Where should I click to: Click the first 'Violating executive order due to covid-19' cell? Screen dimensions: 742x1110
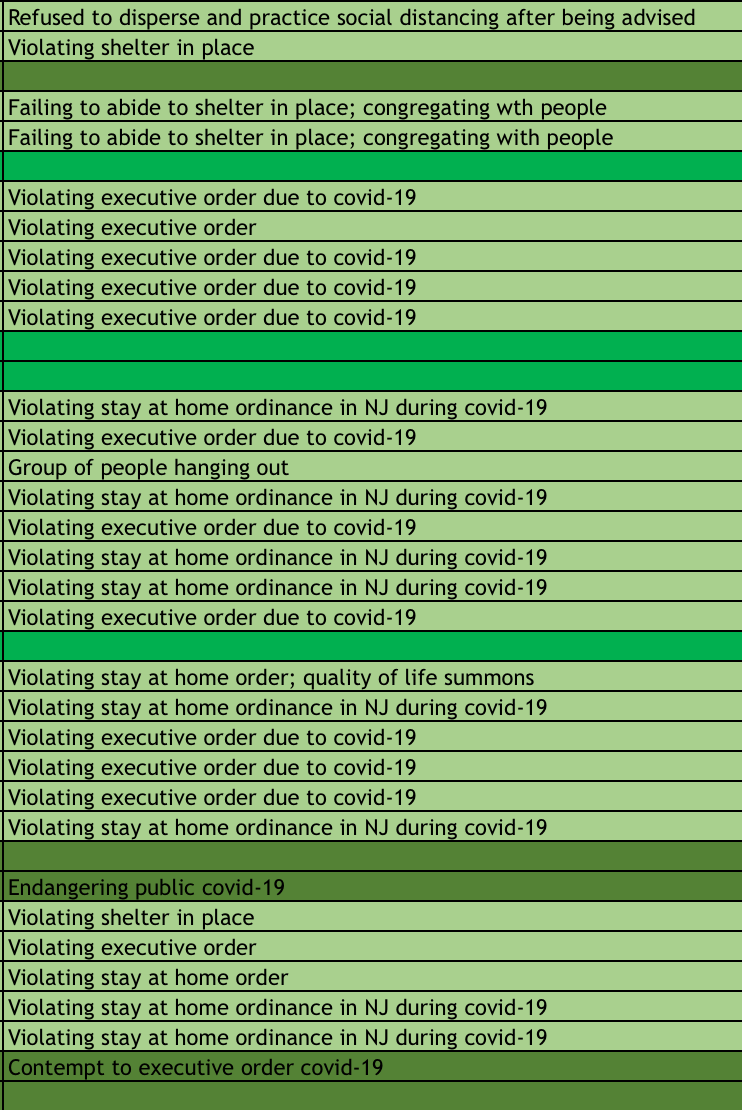tap(372, 196)
